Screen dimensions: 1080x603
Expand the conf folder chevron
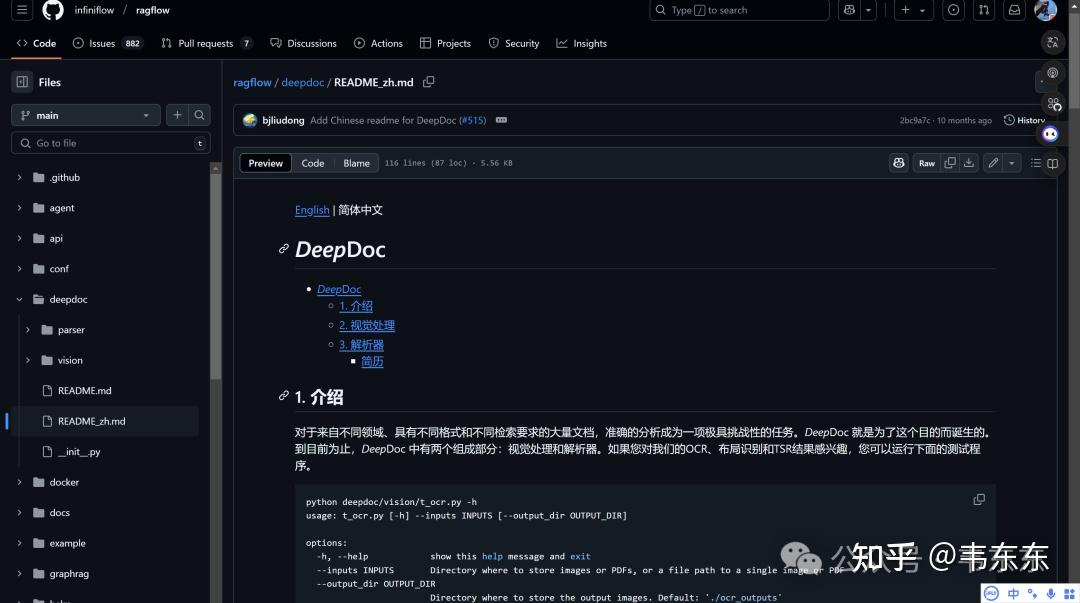click(19, 269)
